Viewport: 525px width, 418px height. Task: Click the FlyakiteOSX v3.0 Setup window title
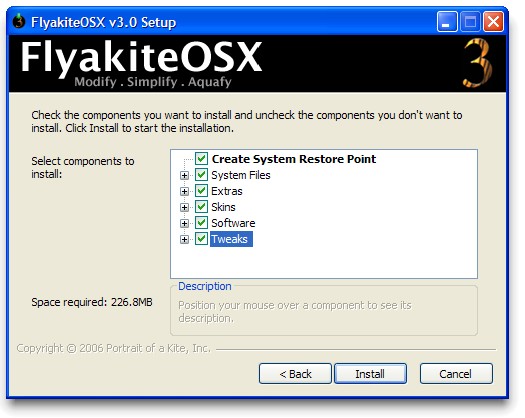click(x=103, y=22)
